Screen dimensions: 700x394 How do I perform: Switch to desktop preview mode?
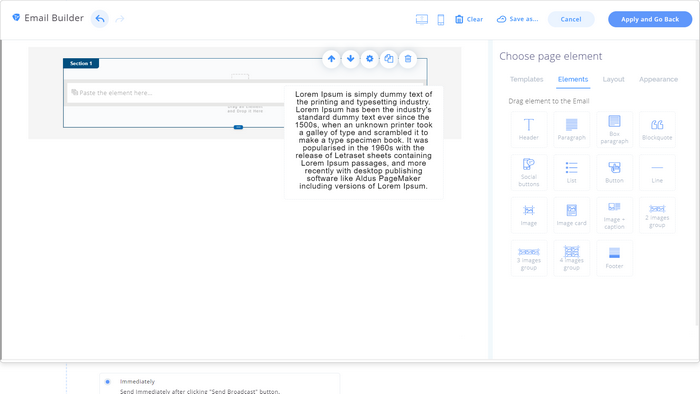421,19
